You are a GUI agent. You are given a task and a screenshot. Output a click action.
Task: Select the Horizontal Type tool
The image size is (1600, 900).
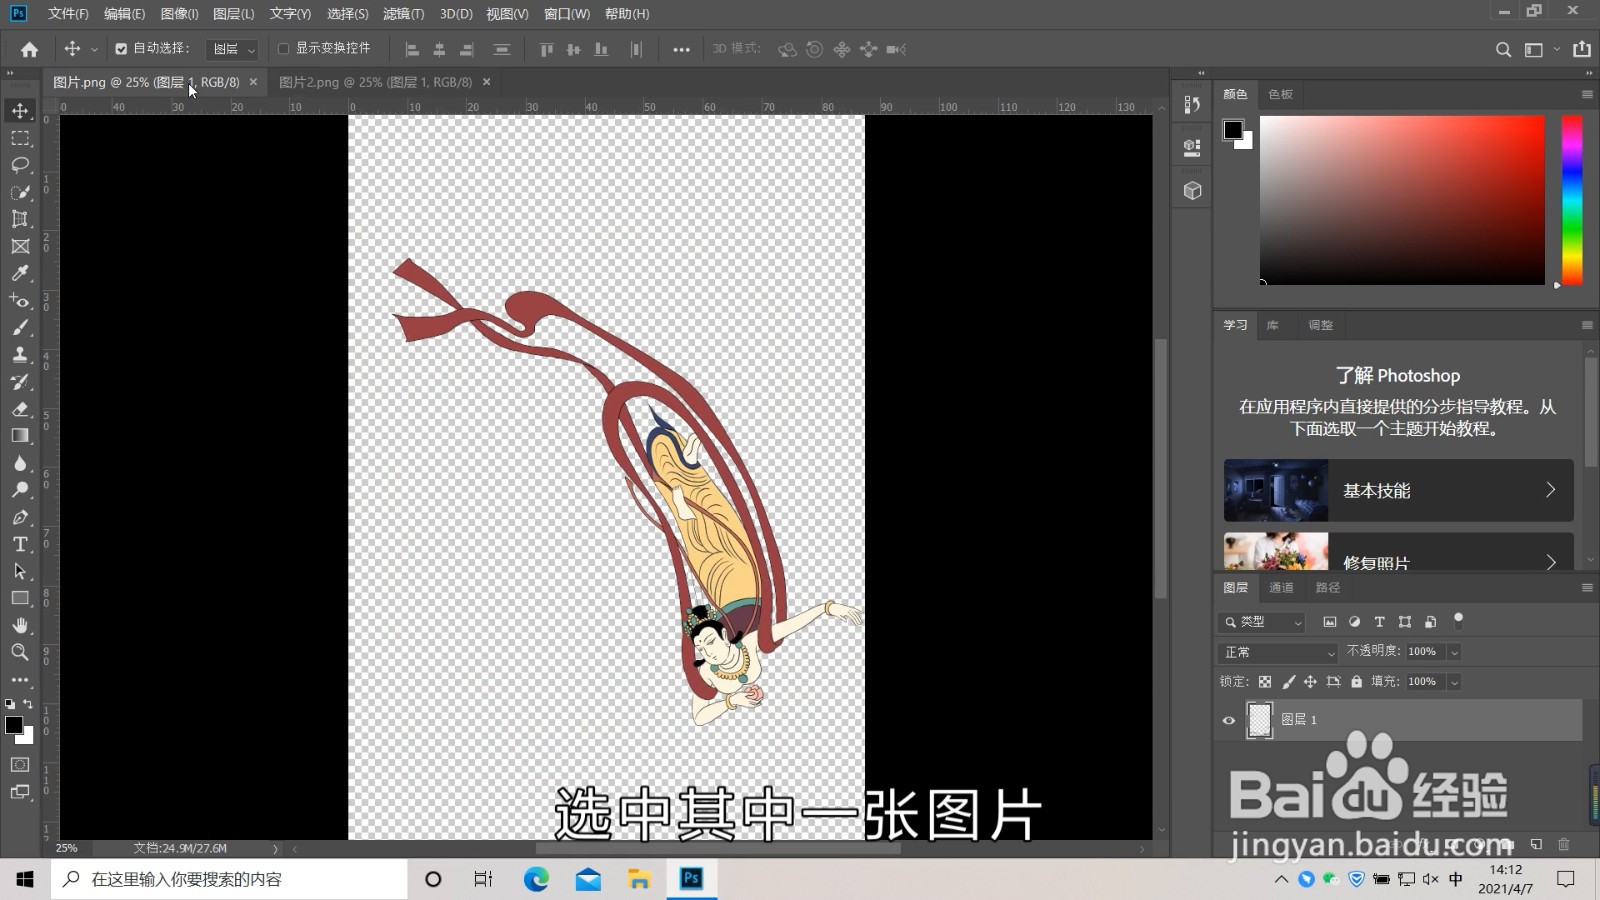click(20, 544)
